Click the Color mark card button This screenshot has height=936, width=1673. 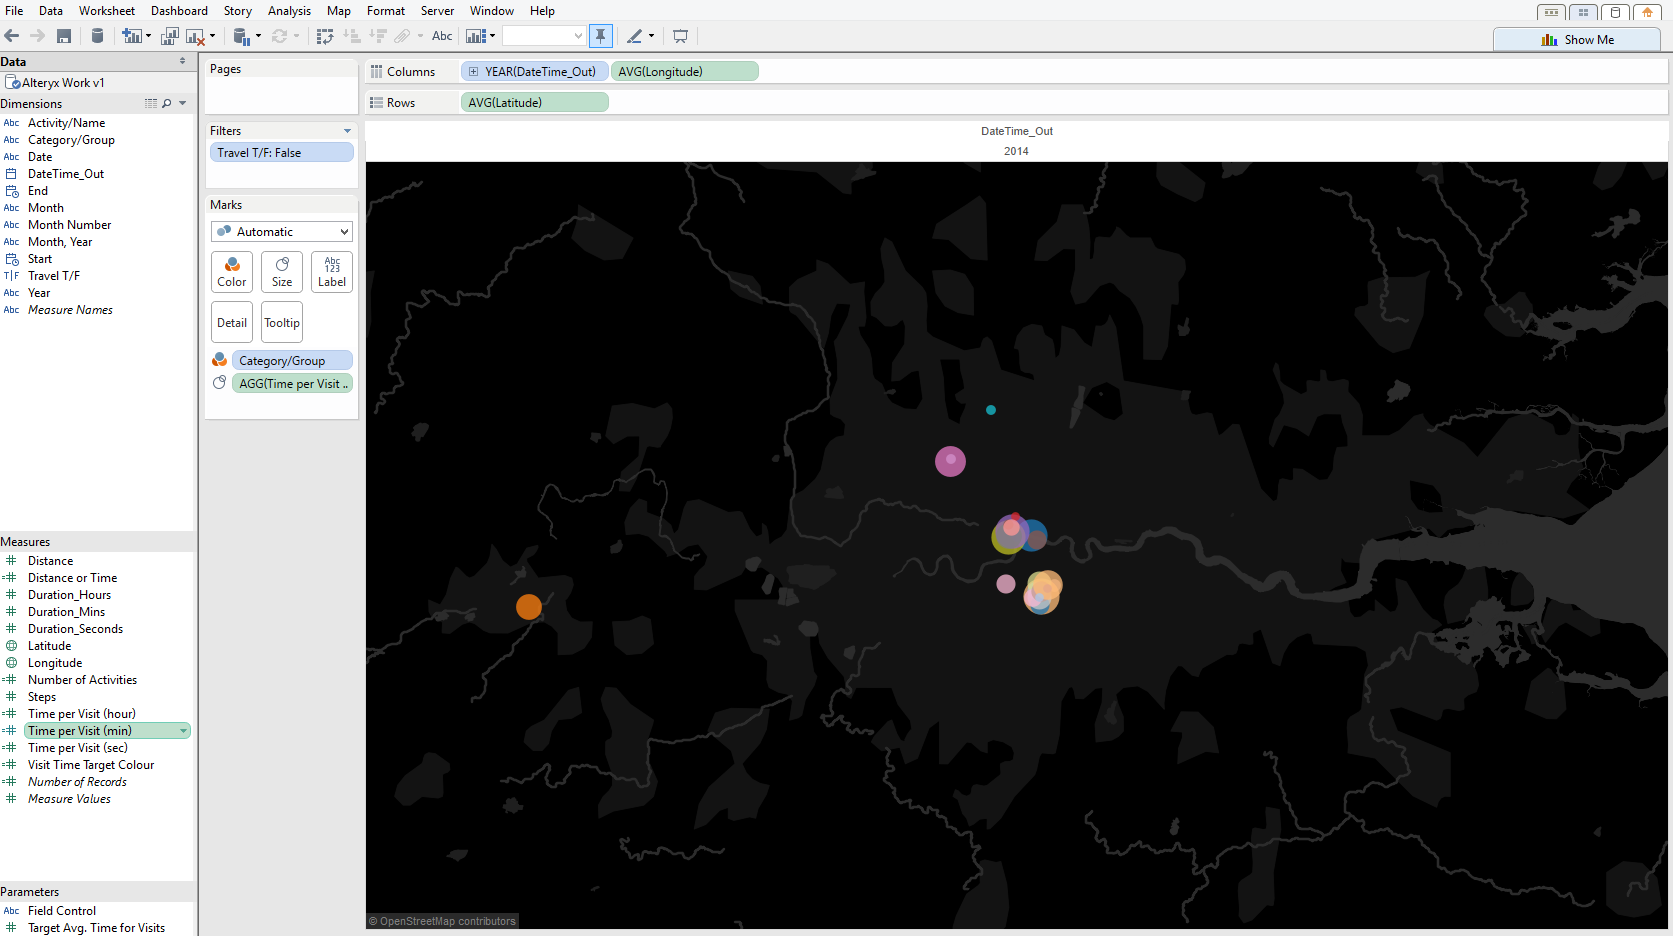pos(232,272)
